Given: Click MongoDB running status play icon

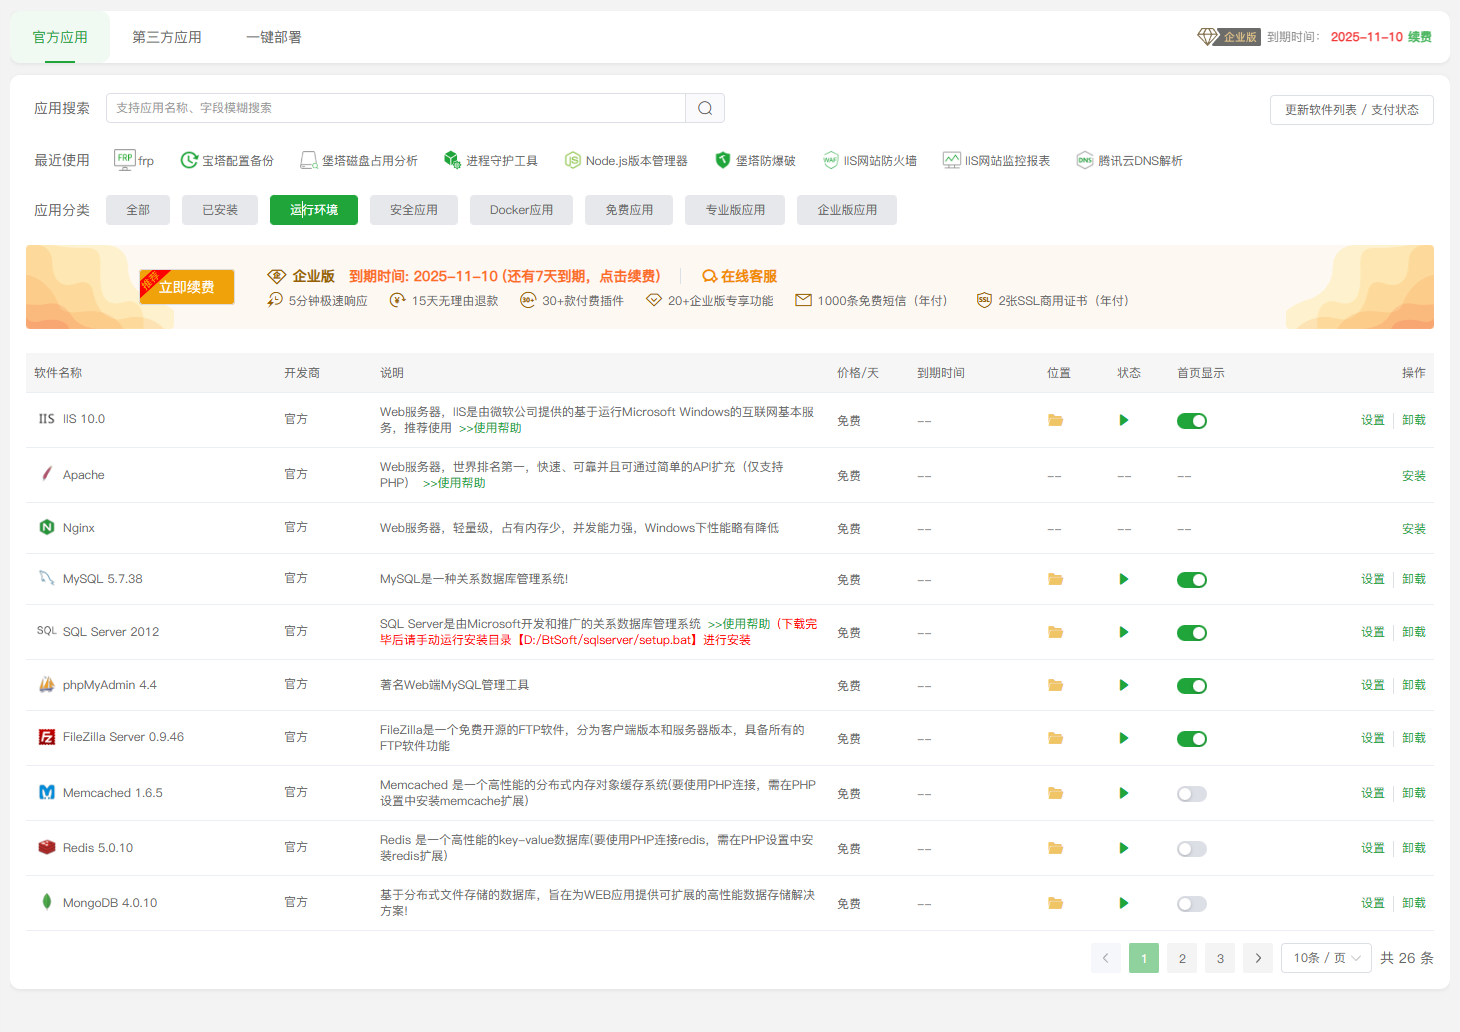Looking at the screenshot, I should point(1124,903).
